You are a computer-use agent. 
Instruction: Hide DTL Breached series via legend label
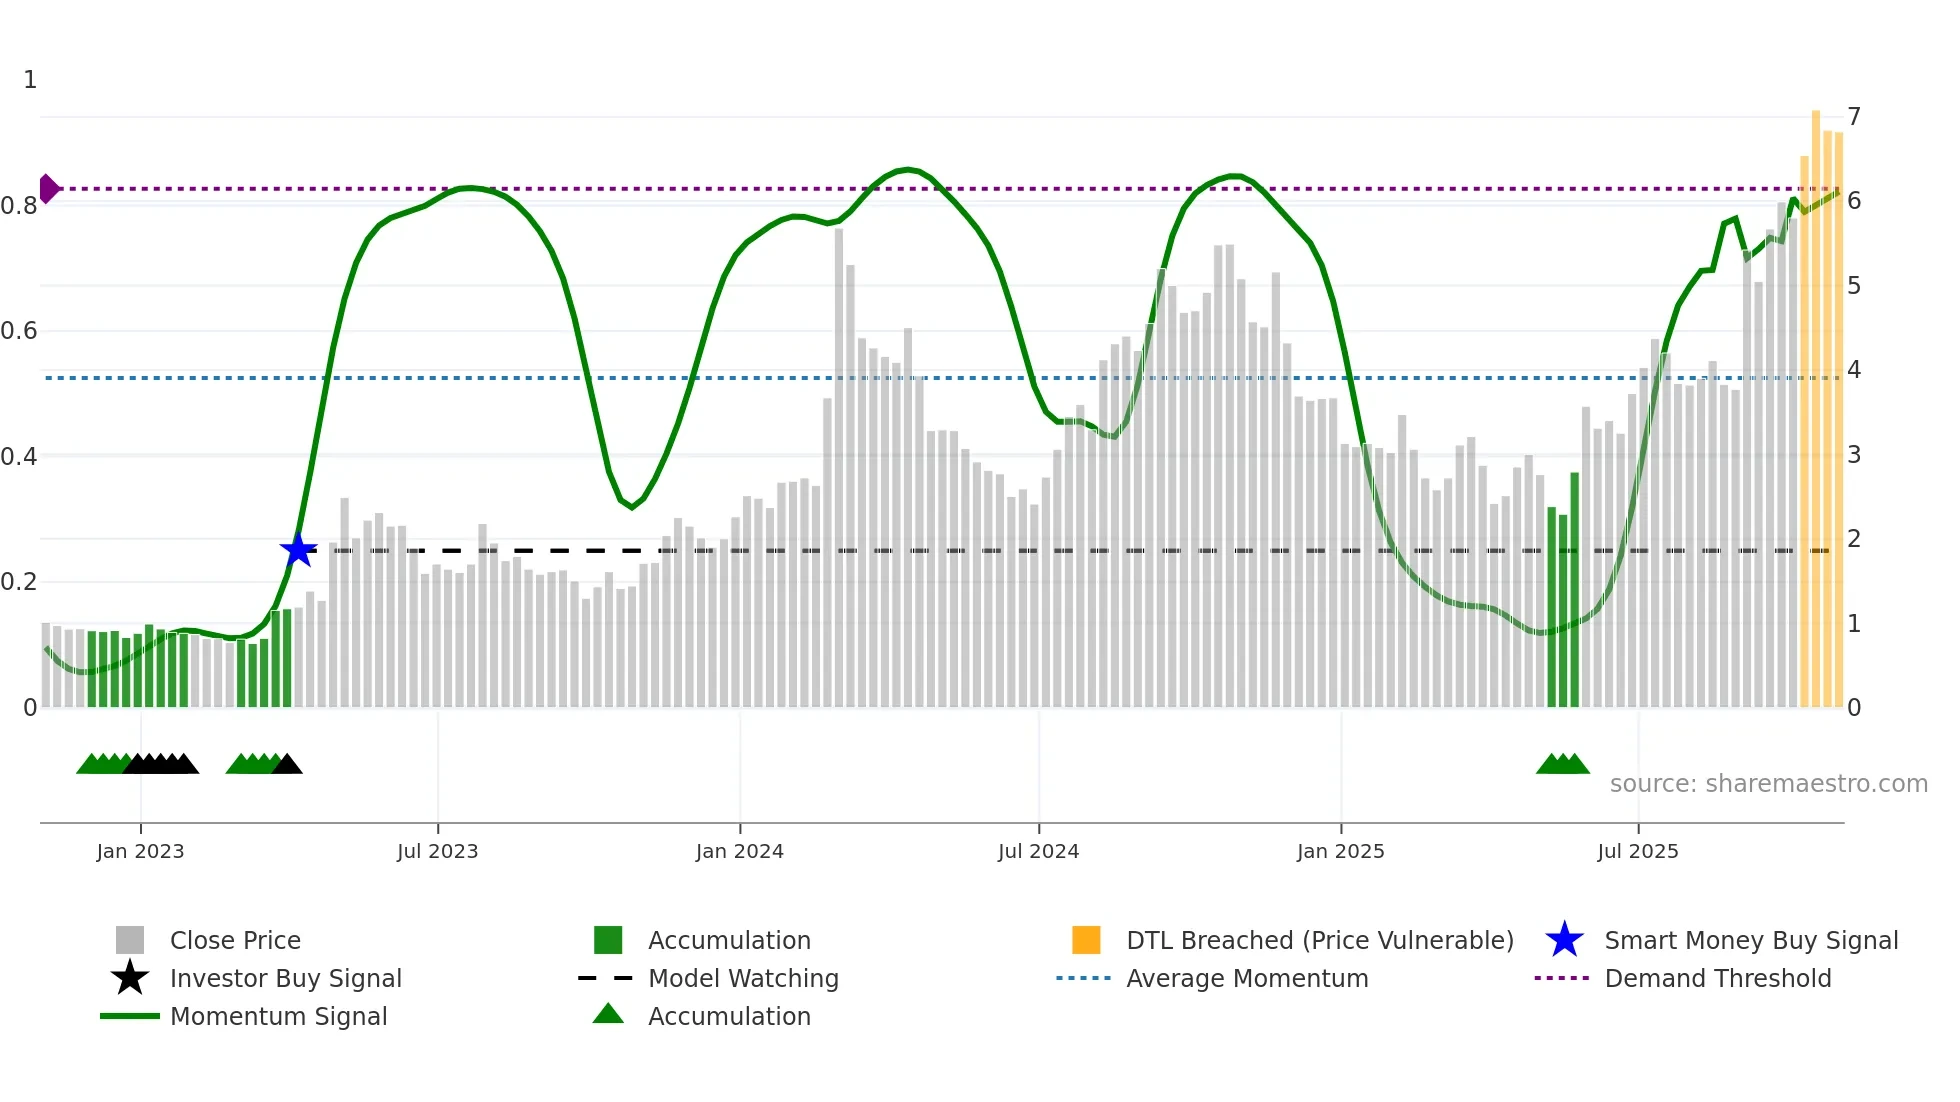(1319, 940)
